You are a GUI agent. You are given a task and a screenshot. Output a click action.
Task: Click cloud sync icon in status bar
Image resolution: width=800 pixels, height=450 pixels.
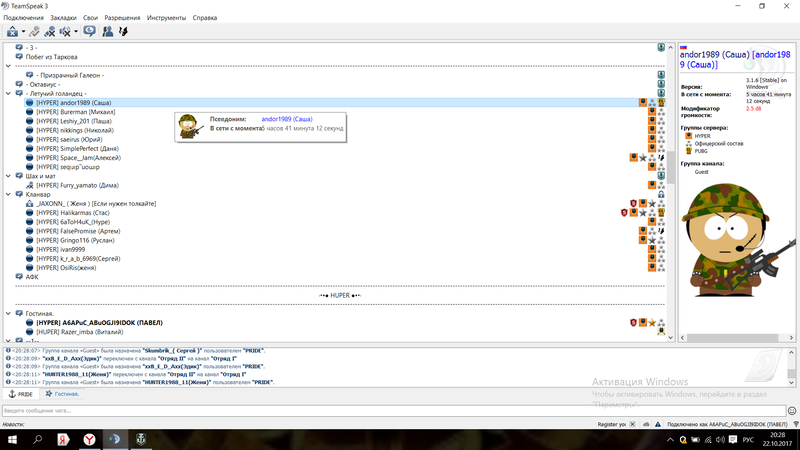[x=646, y=424]
